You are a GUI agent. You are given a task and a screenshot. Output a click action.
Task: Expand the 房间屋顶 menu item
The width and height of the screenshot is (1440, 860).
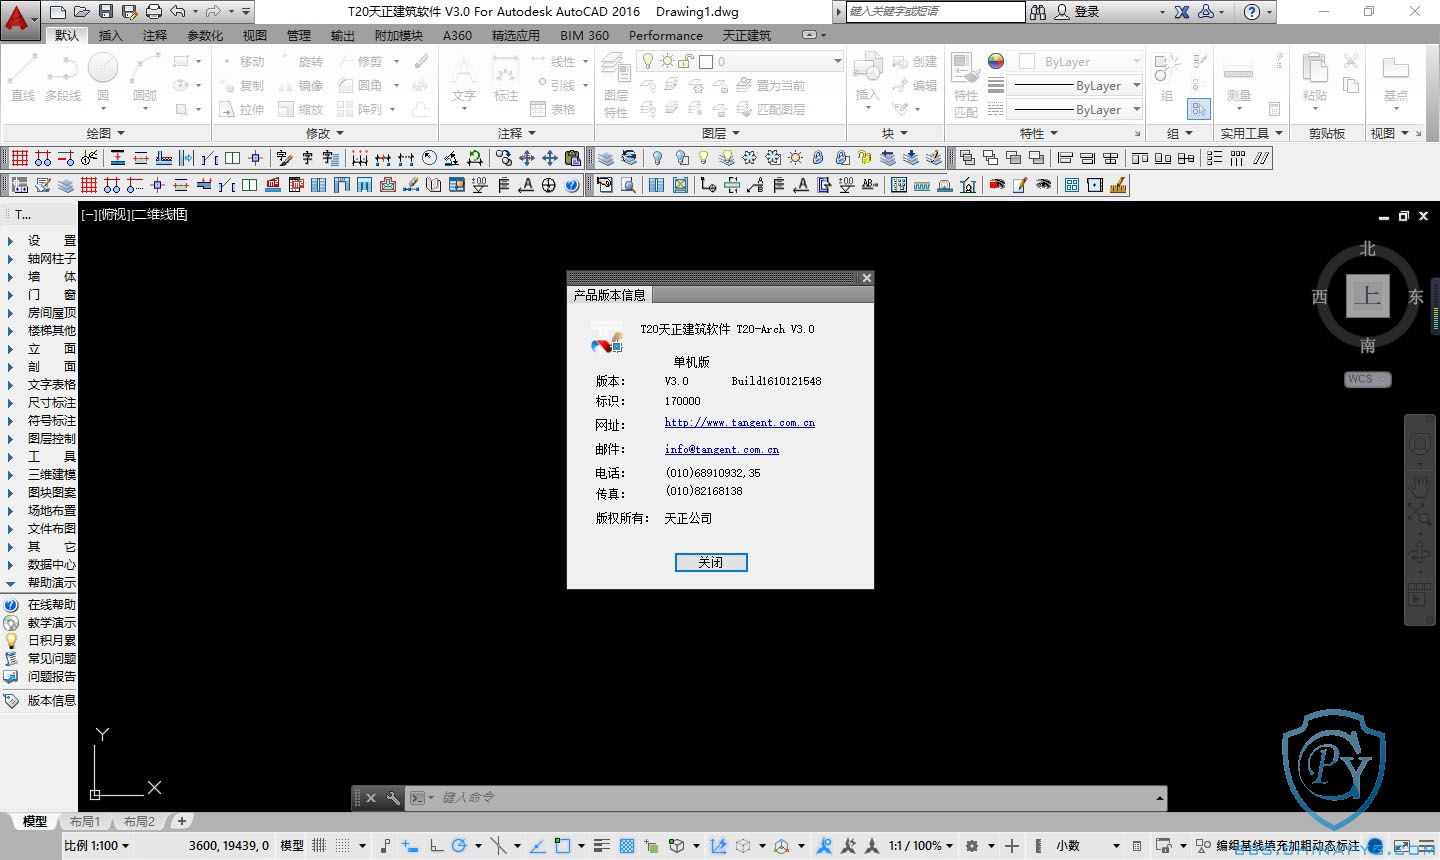tap(40, 312)
